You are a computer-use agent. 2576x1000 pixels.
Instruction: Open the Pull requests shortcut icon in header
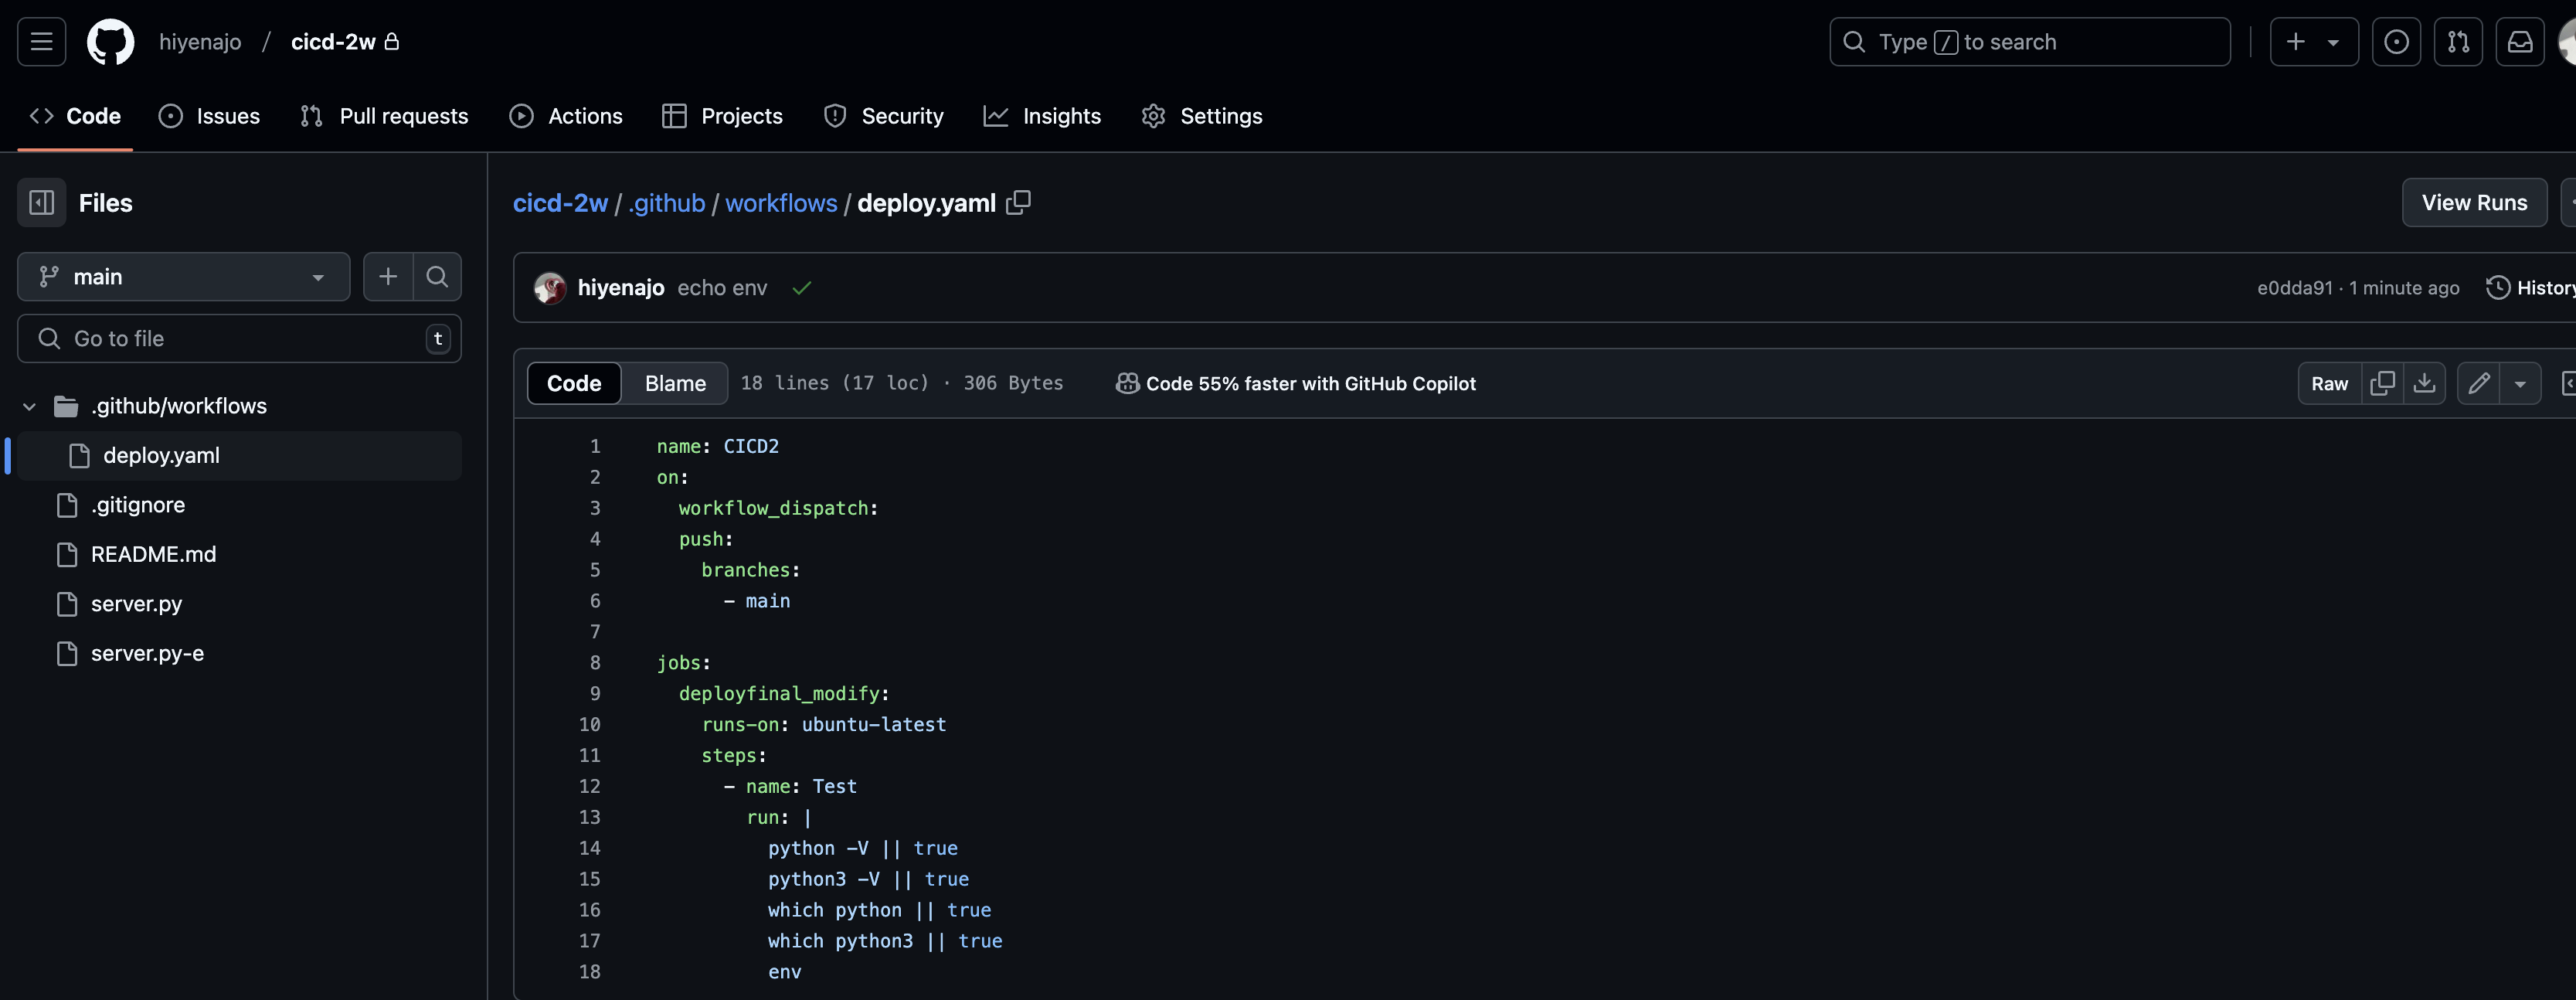2458,42
